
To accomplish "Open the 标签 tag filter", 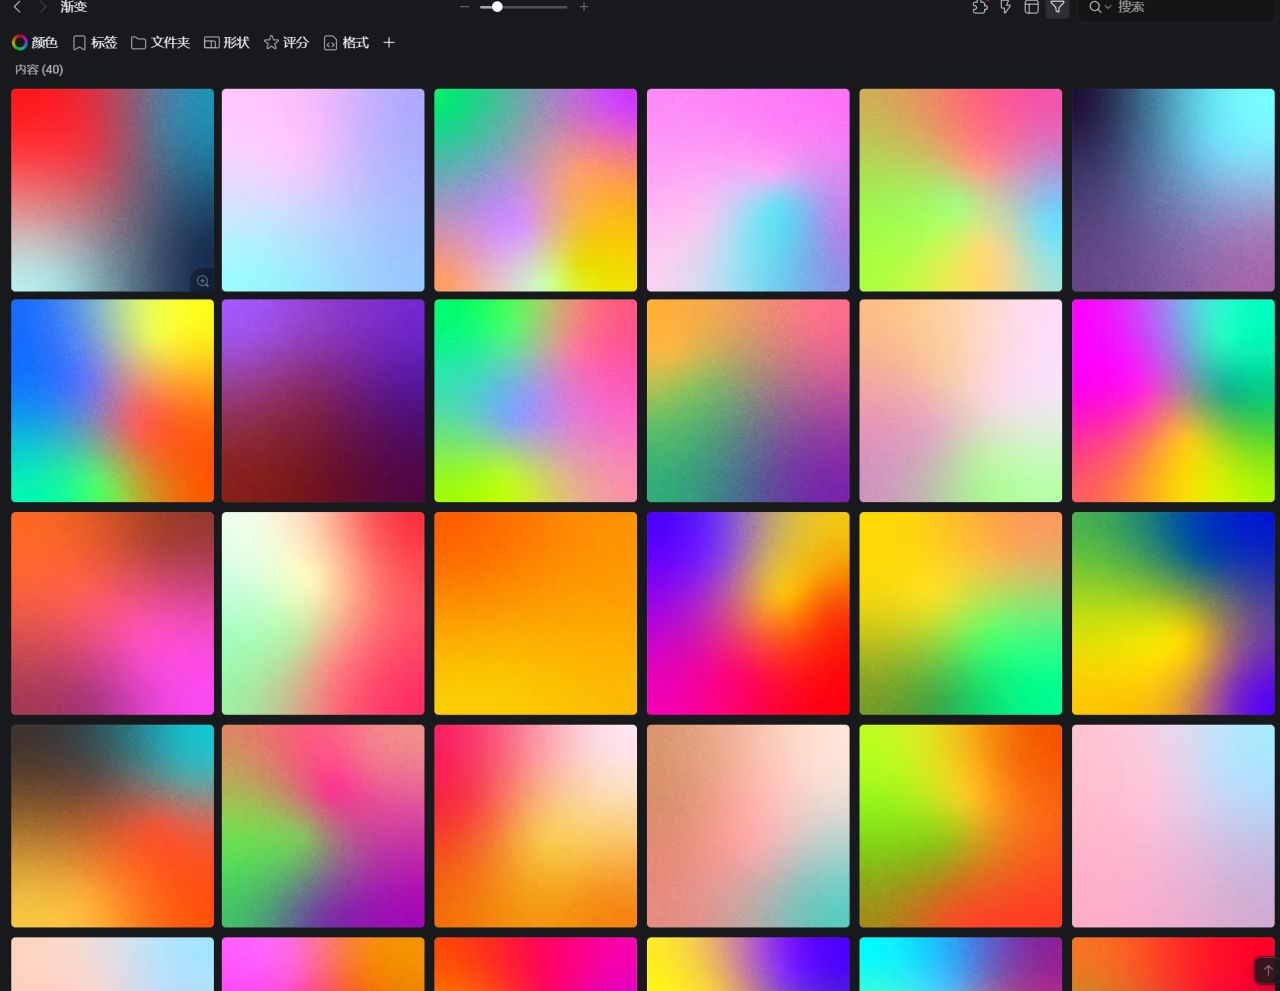I will pyautogui.click(x=95, y=43).
